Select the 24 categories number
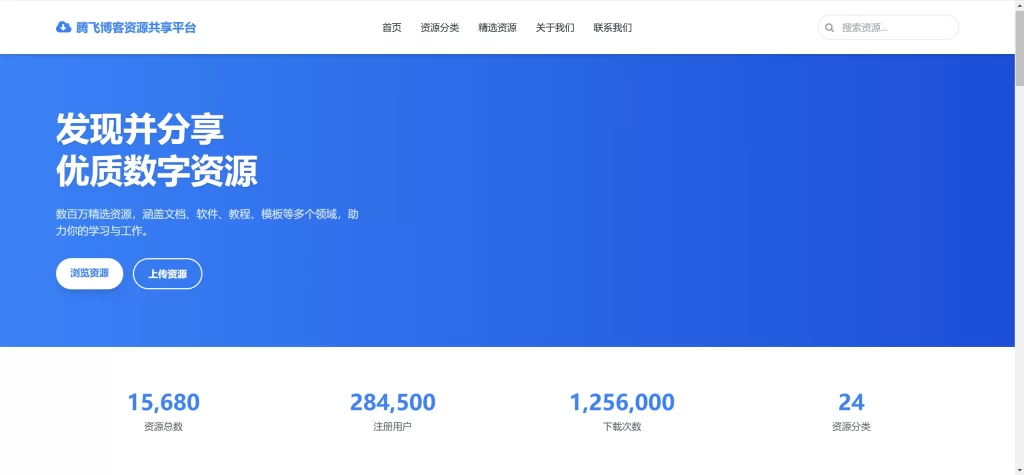 pos(851,402)
